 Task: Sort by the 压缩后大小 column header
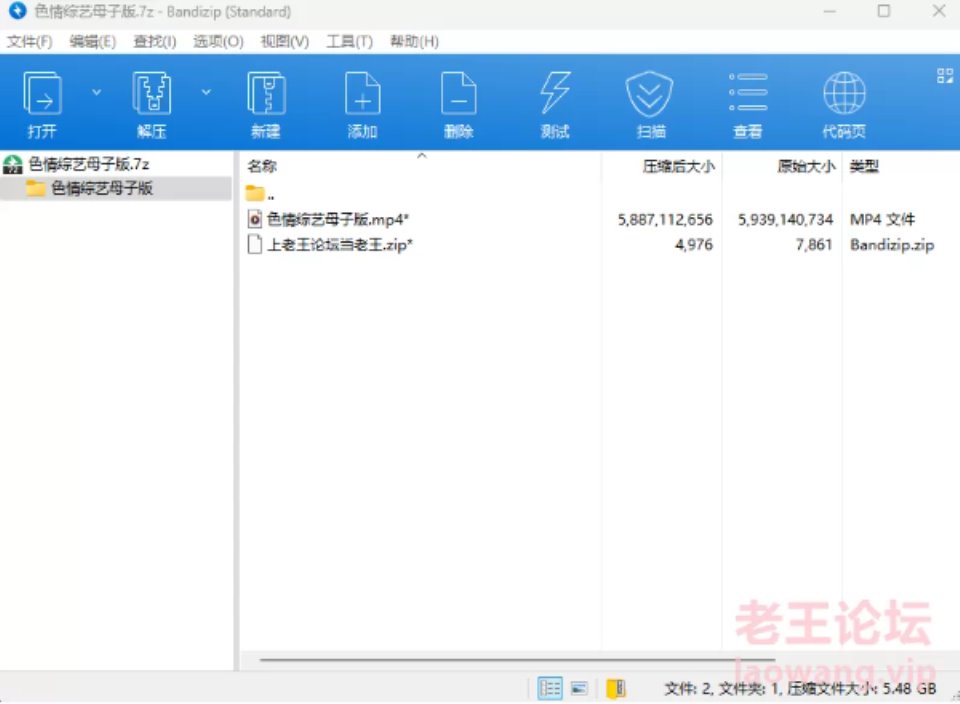678,166
